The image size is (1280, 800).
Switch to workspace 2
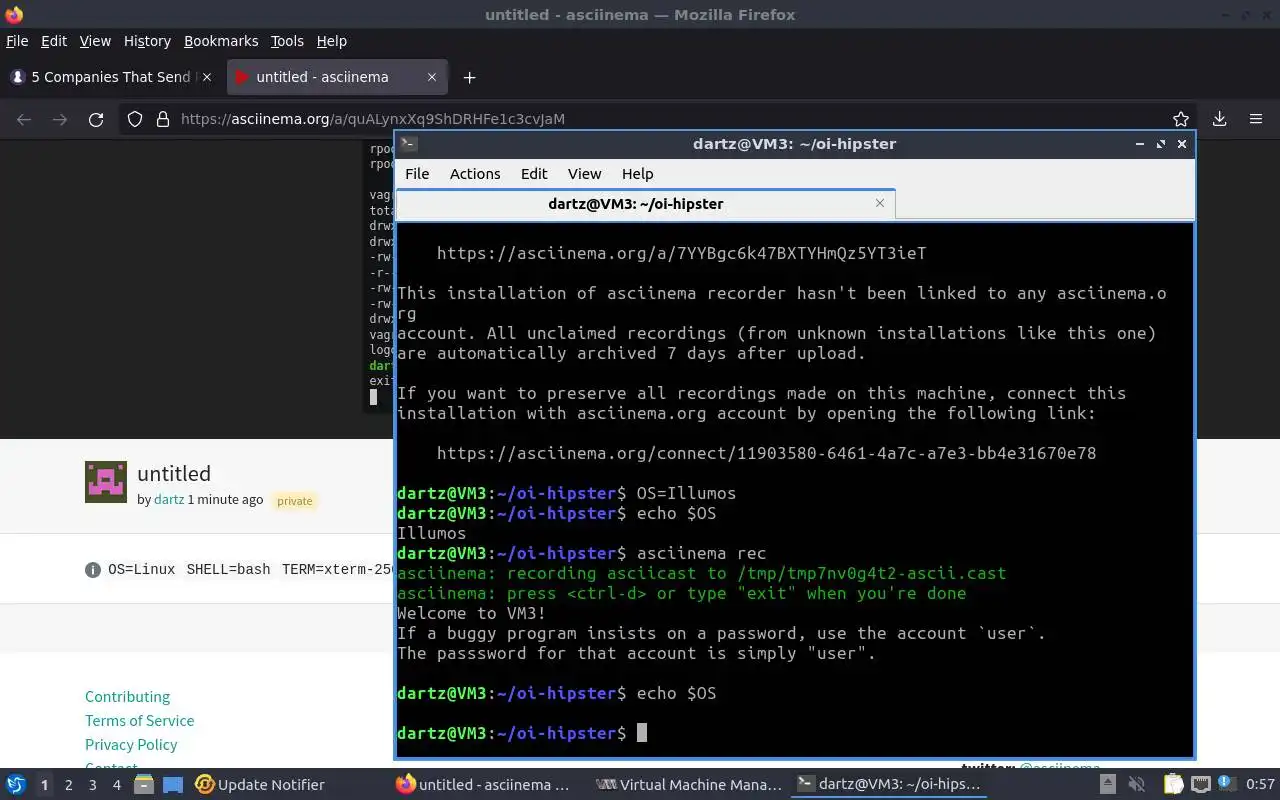coord(69,785)
